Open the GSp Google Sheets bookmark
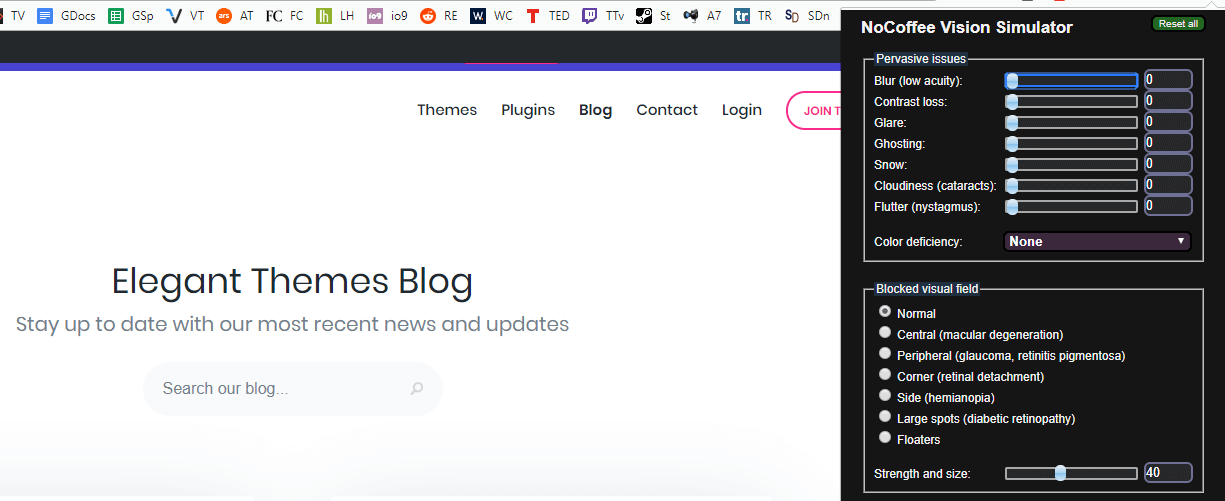The height and width of the screenshot is (501, 1225). (130, 16)
